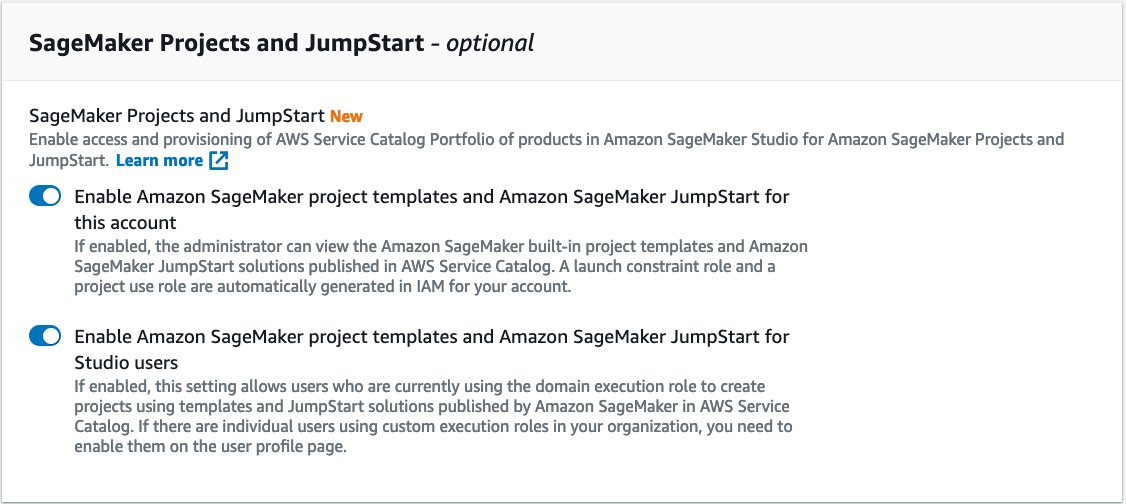
Task: Click the orange New badge
Action: 346,116
